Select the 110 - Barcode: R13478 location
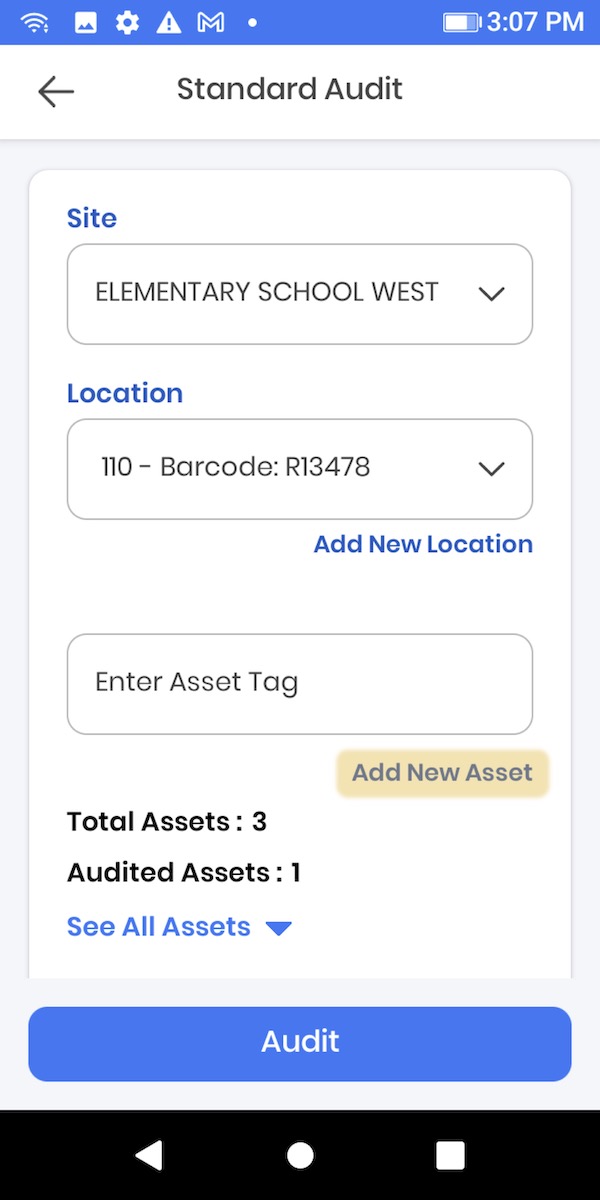This screenshot has height=1200, width=600. click(236, 468)
